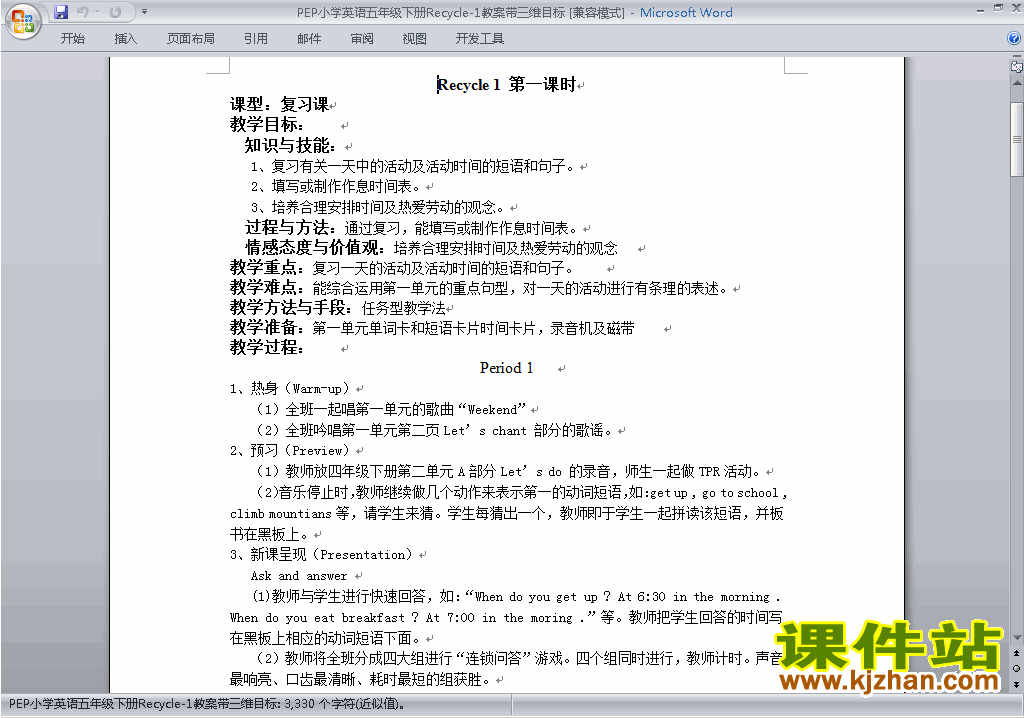This screenshot has width=1024, height=718.
Task: Open the 视图 tab
Action: pos(414,39)
